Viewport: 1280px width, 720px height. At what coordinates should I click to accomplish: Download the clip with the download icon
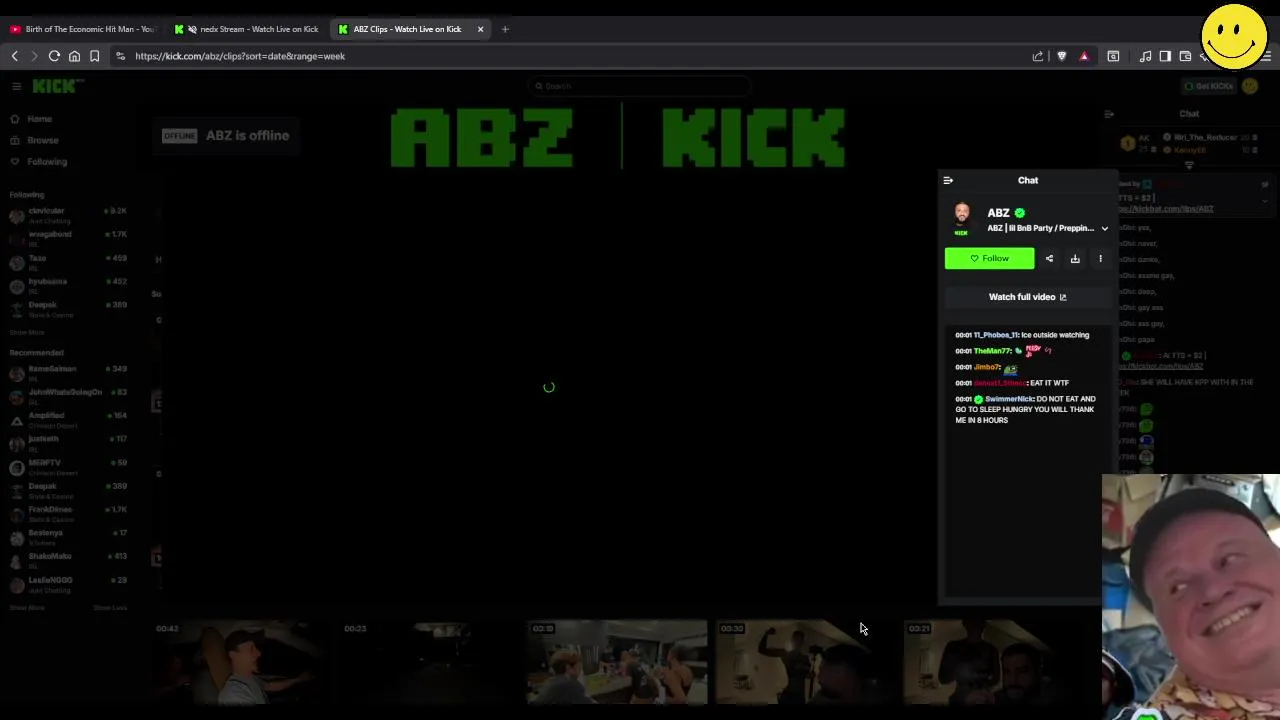pos(1075,258)
